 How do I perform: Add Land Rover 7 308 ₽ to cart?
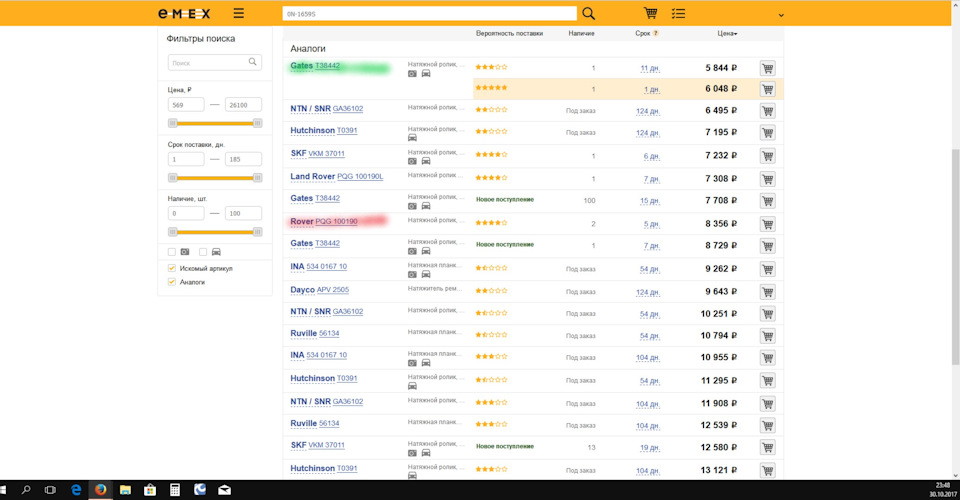[767, 179]
